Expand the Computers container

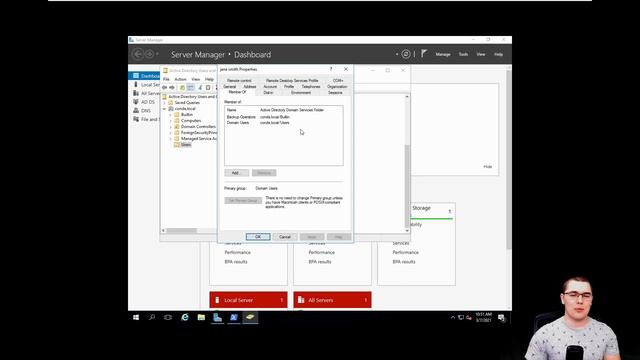(171, 121)
